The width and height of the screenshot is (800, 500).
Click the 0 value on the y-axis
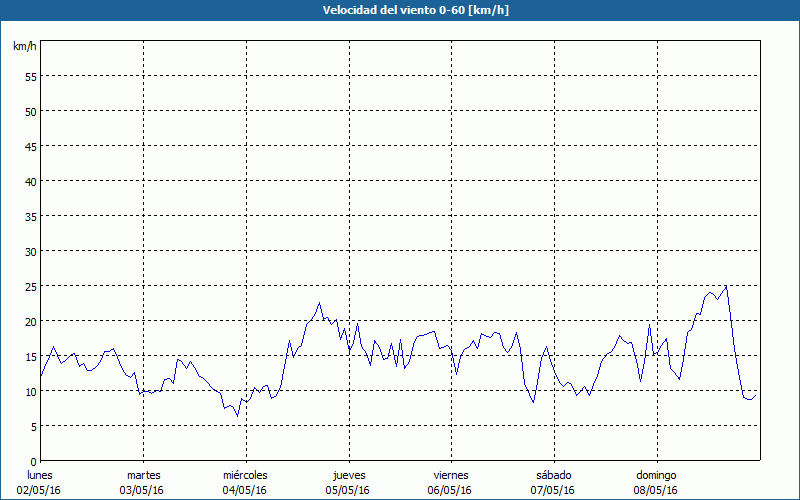(33, 461)
